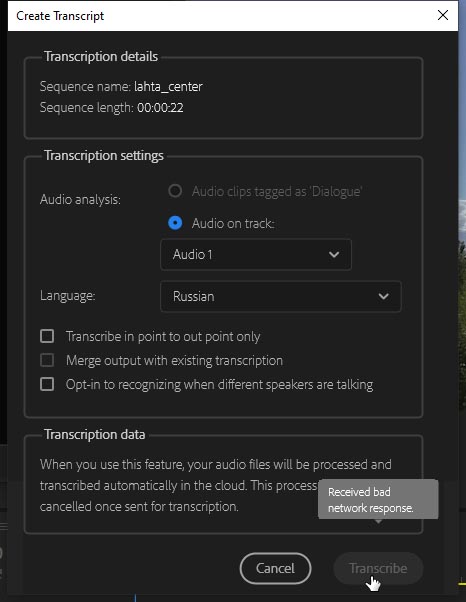
Task: Click the chevron arrow beside Audio 1
Action: click(334, 255)
